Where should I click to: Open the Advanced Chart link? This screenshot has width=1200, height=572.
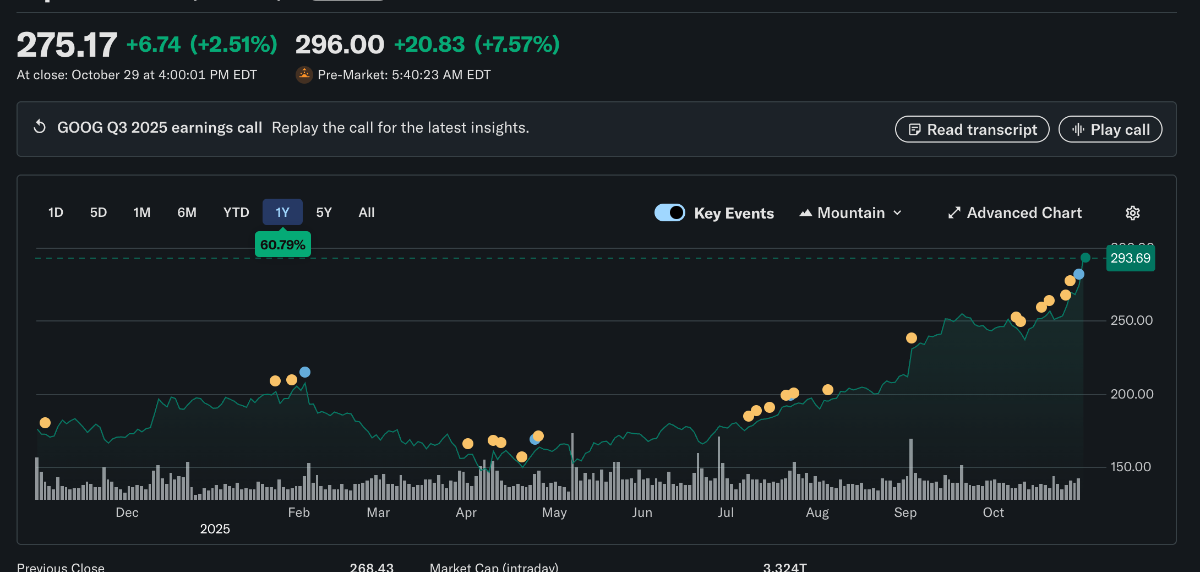pos(1023,213)
